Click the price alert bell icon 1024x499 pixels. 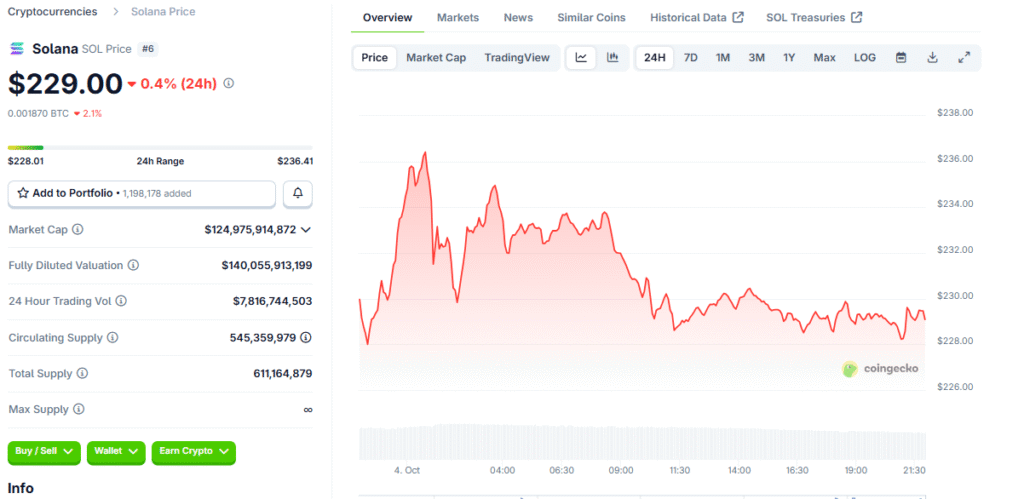(298, 193)
